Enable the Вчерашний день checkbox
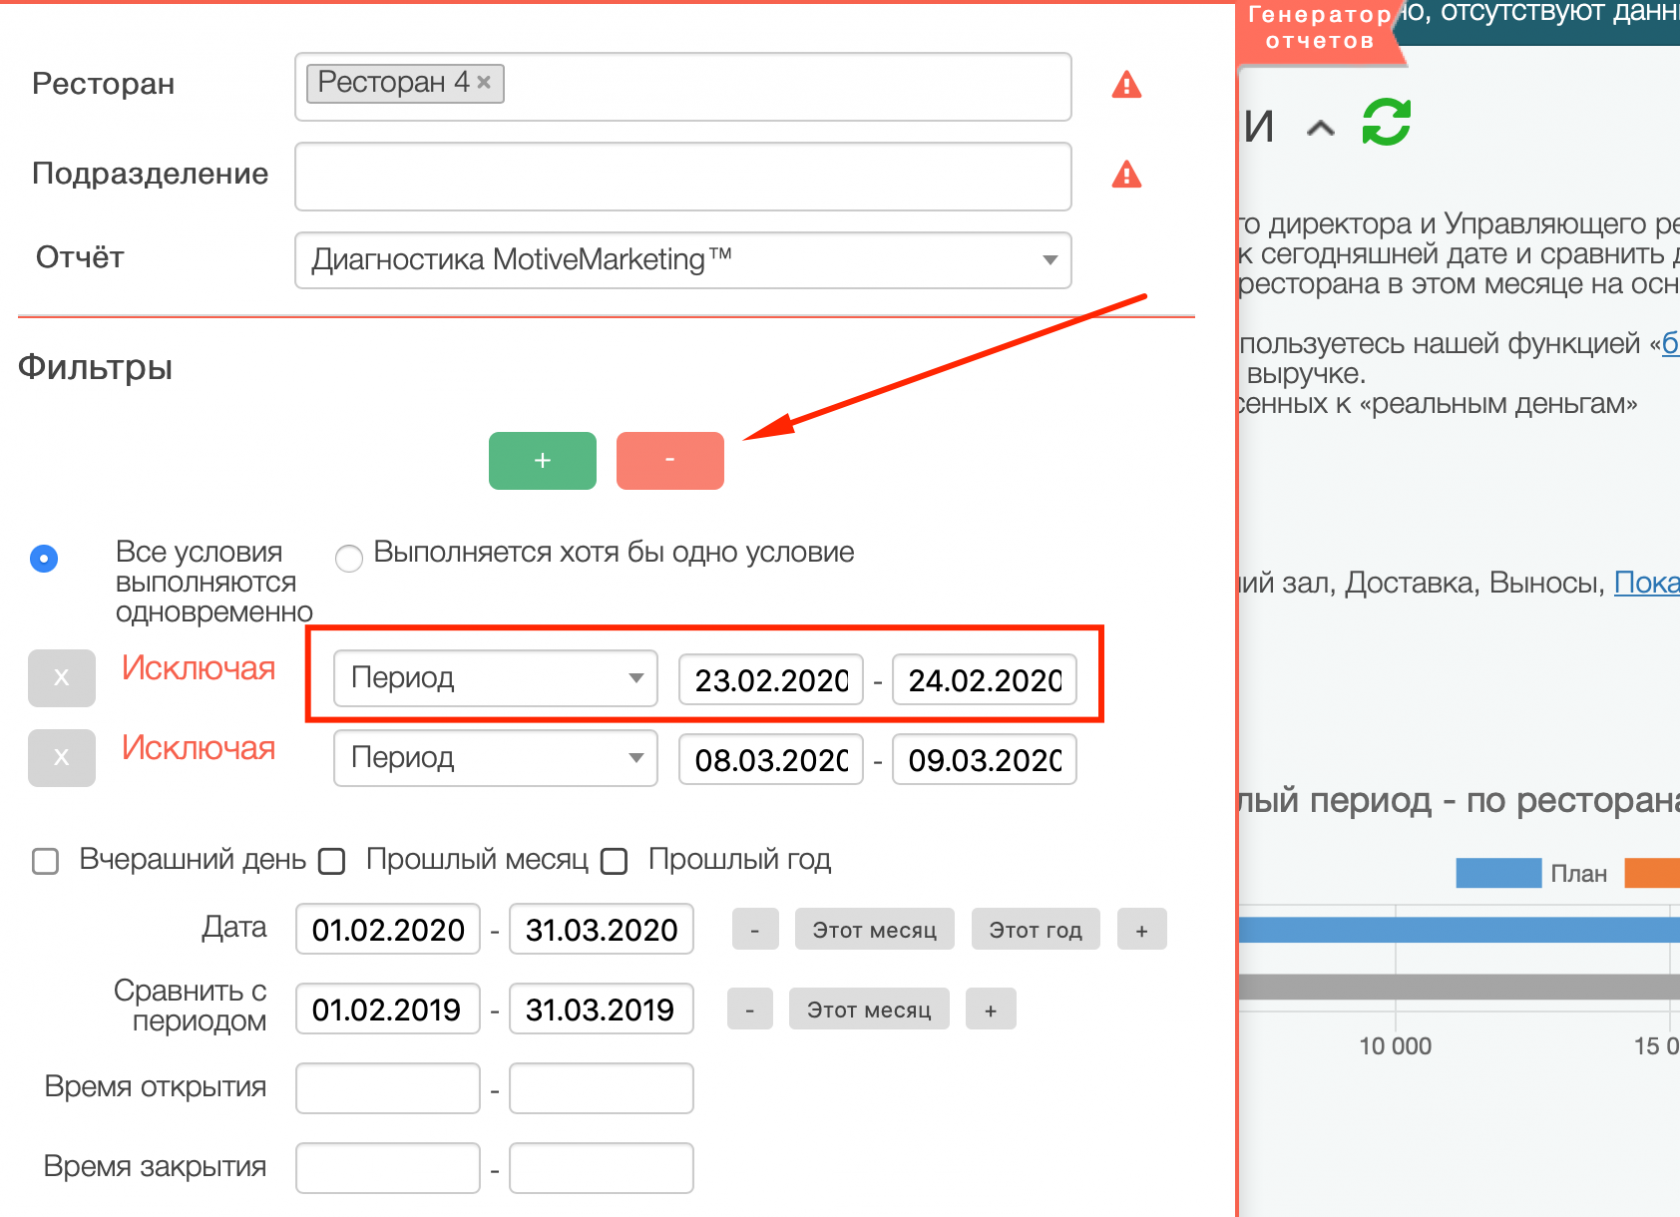1680x1217 pixels. tap(46, 861)
